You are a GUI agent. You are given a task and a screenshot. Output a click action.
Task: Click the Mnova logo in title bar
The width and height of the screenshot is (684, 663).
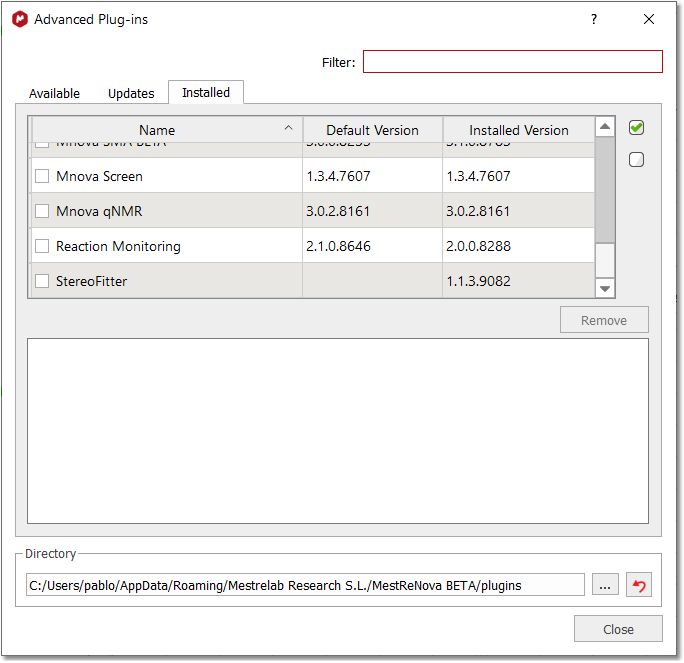20,19
